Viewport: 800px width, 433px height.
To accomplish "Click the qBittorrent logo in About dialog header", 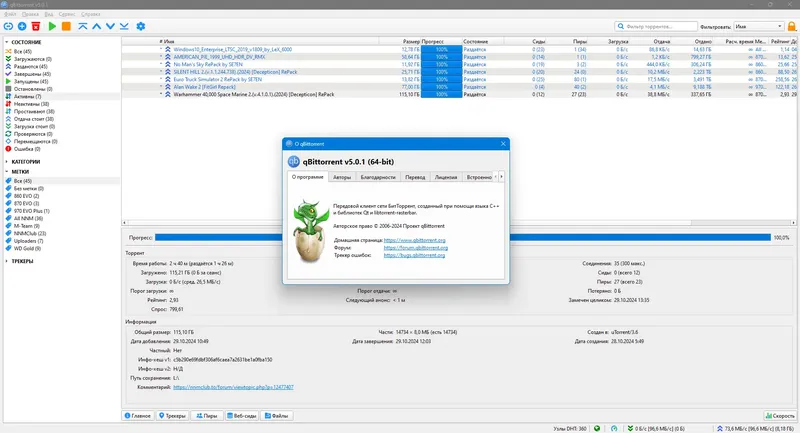I will pyautogui.click(x=293, y=161).
